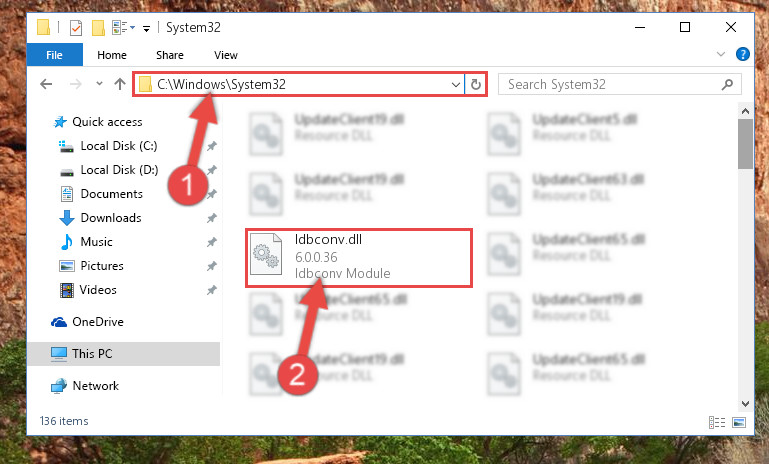Switch to large thumbnails view icon

(739, 422)
